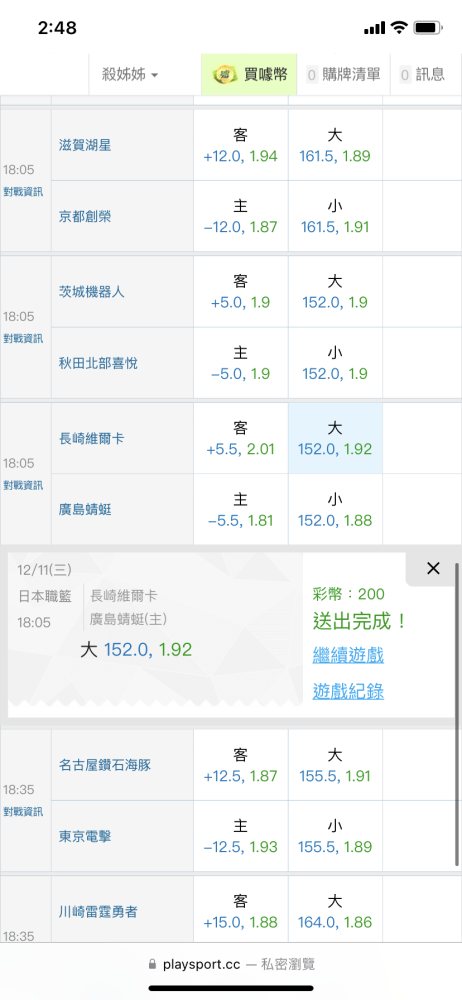Select 大 152.0, 1.92 for 長崎維爾卡
462x1000 pixels.
pyautogui.click(x=335, y=438)
